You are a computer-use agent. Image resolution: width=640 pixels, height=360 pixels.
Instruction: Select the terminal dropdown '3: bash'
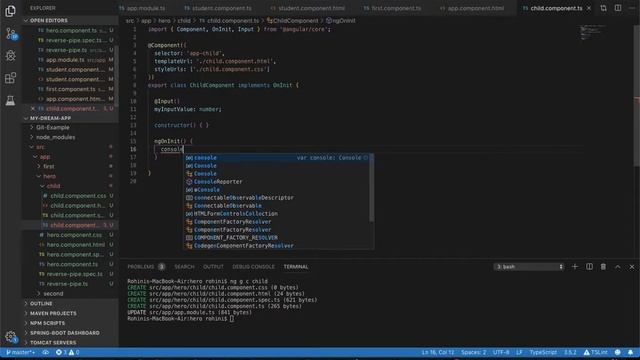(529, 267)
